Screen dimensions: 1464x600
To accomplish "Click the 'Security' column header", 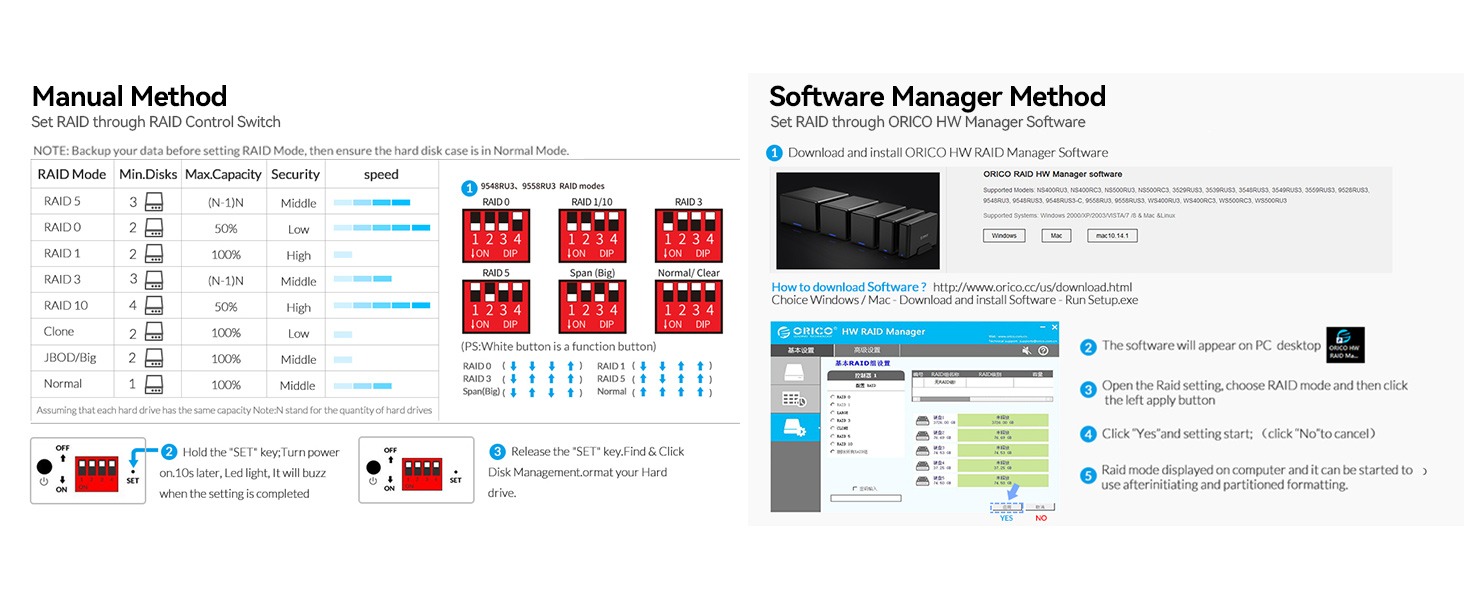I will 295,174.
